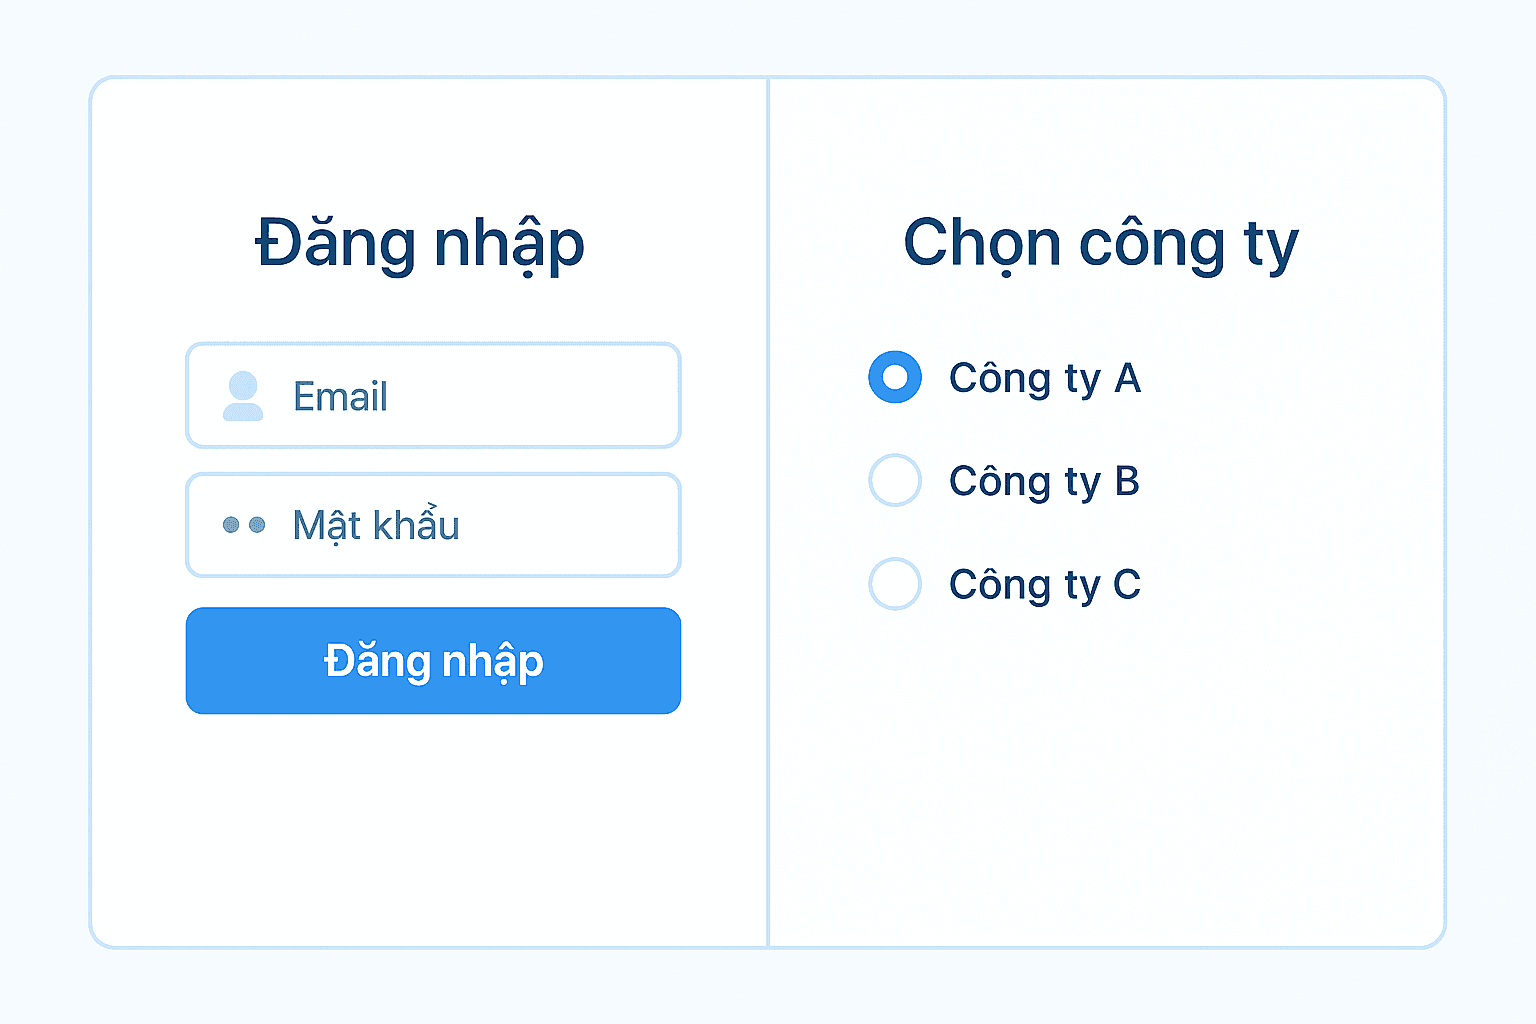Click the Công ty B label text
This screenshot has width=1536, height=1024.
click(x=1044, y=481)
